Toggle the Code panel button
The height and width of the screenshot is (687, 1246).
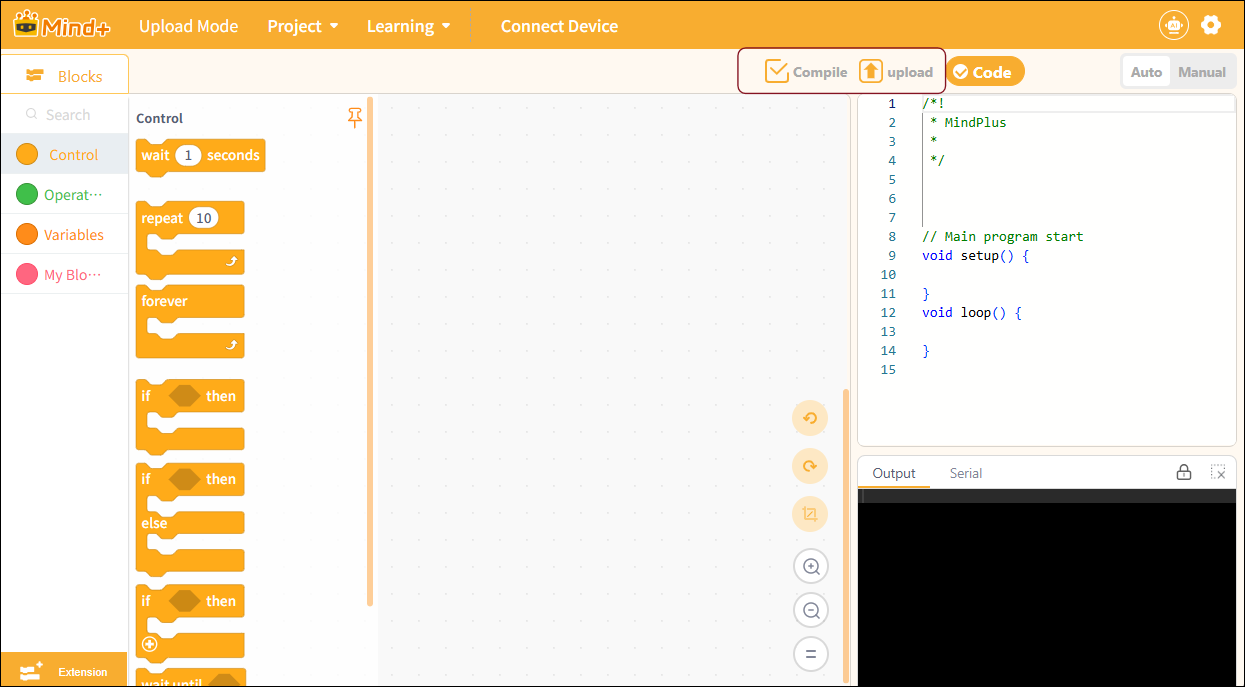985,72
